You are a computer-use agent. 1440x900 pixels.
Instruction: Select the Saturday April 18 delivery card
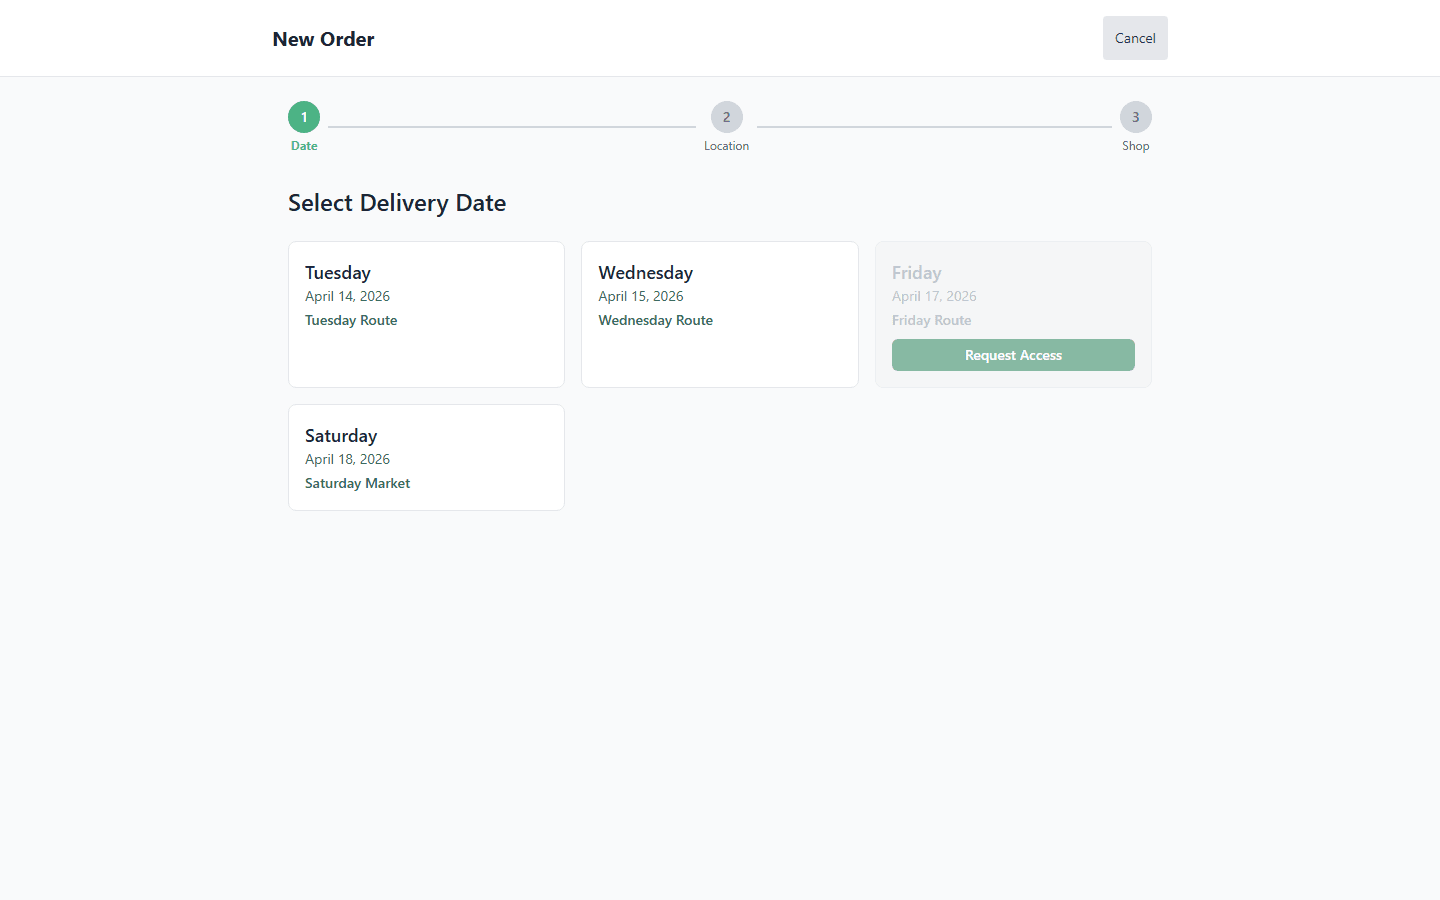[426, 457]
